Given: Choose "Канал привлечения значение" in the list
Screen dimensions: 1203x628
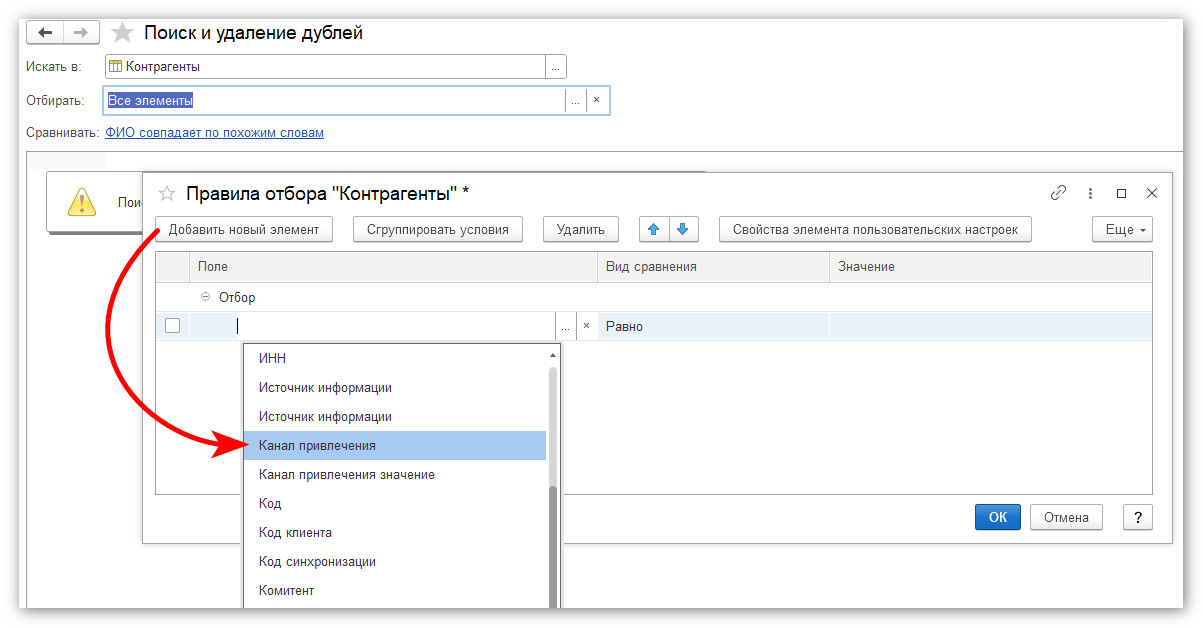Looking at the screenshot, I should pos(395,474).
